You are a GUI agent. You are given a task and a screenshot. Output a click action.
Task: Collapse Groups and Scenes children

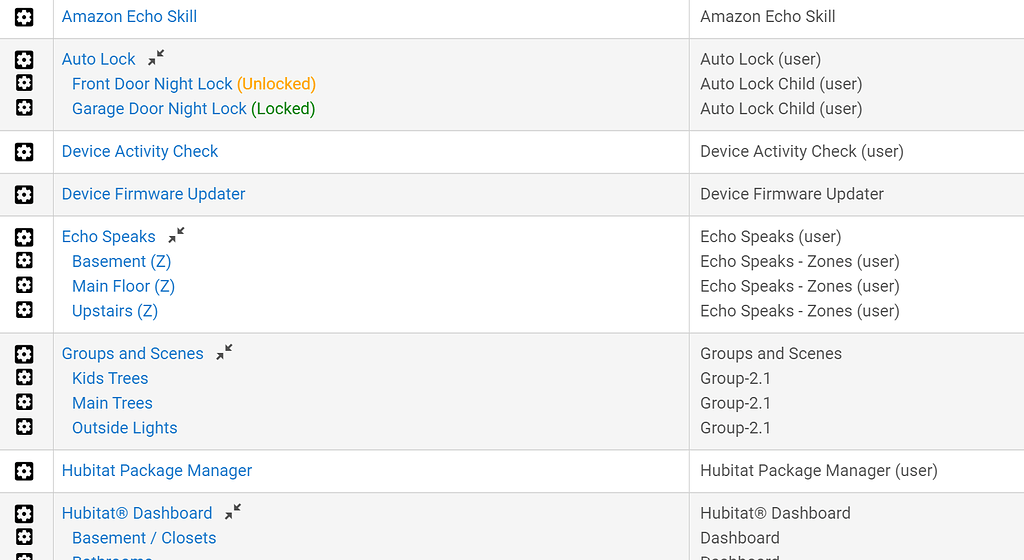224,352
